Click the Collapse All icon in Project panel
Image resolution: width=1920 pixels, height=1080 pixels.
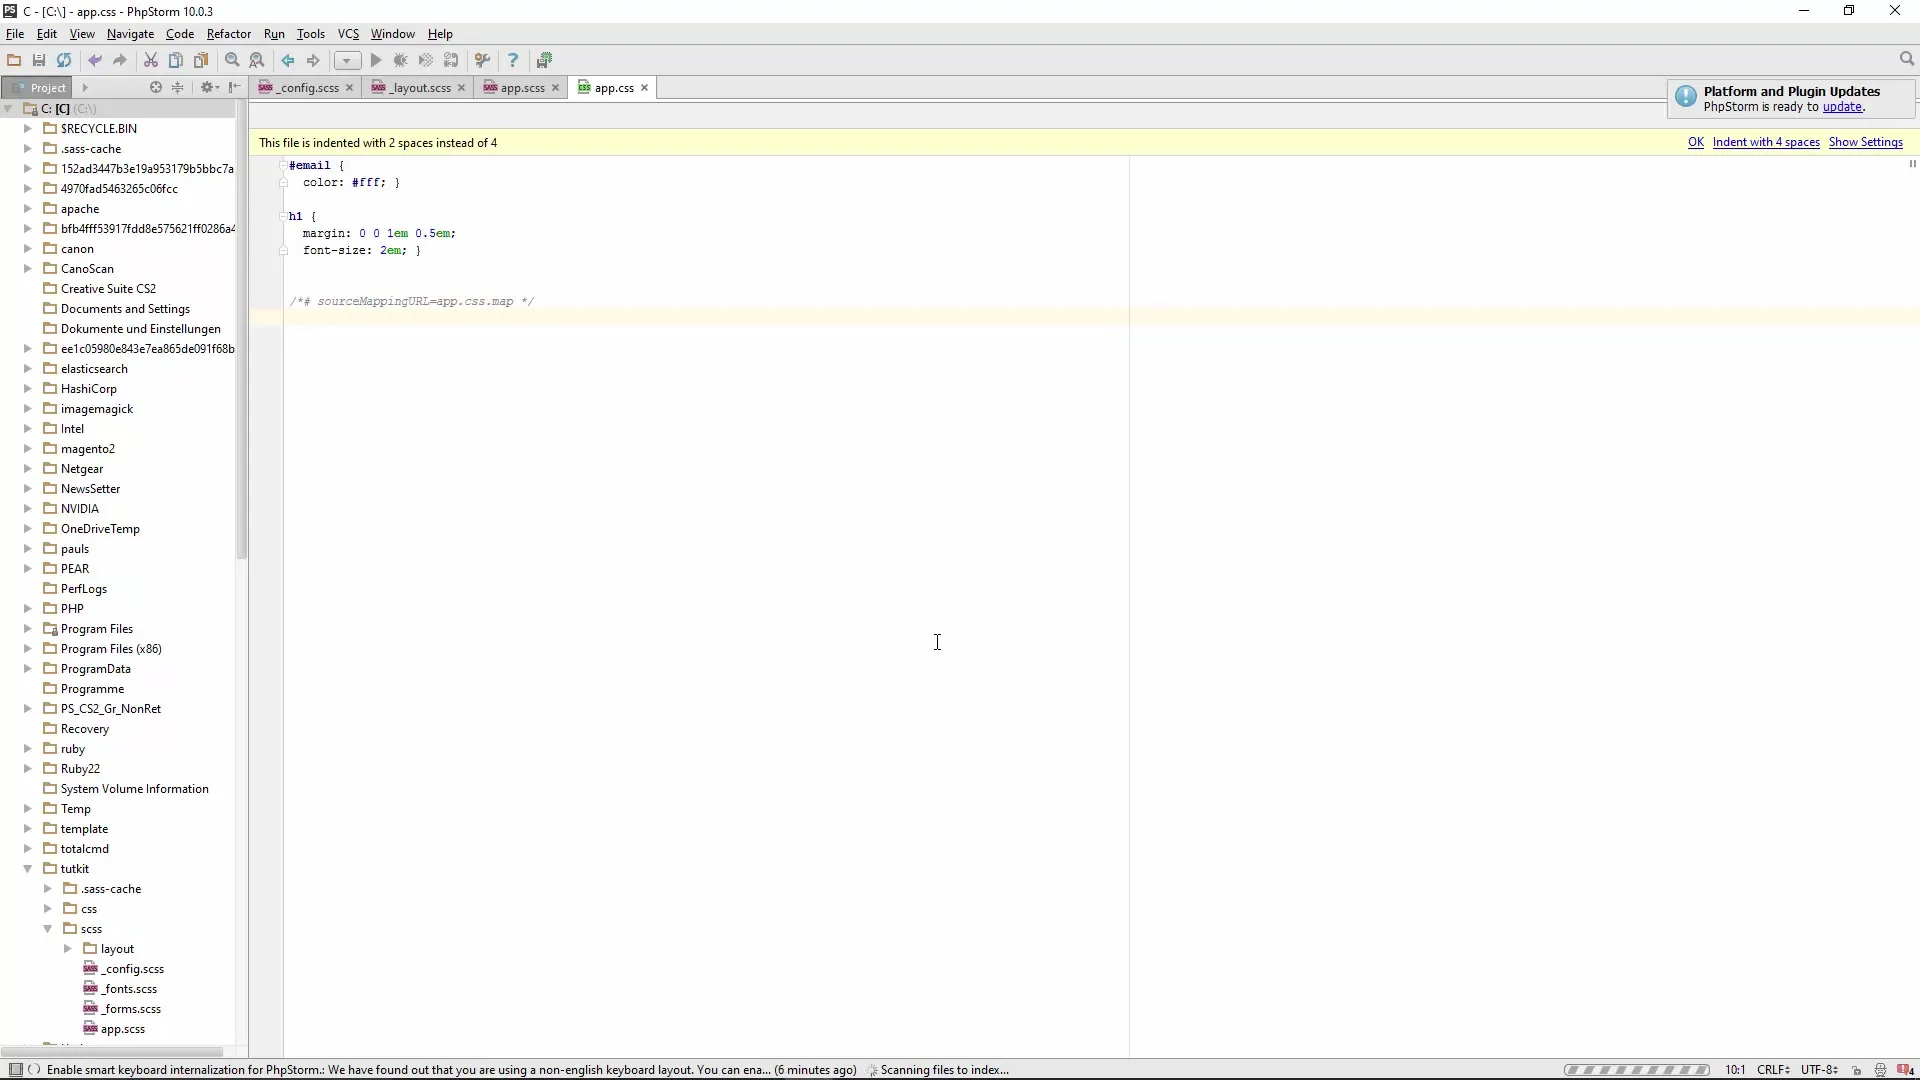click(178, 87)
